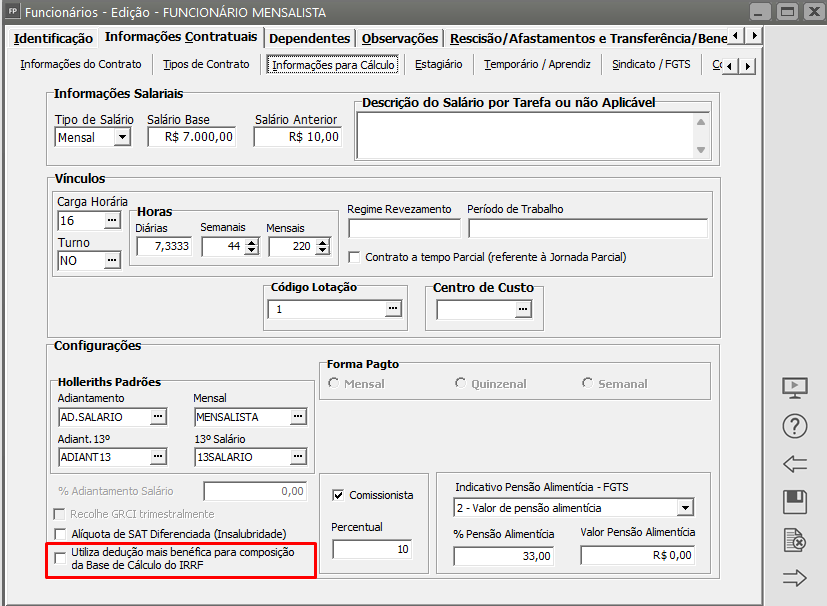The image size is (827, 606).
Task: Open lookup button beside Centro de Custo field
Action: click(x=522, y=310)
